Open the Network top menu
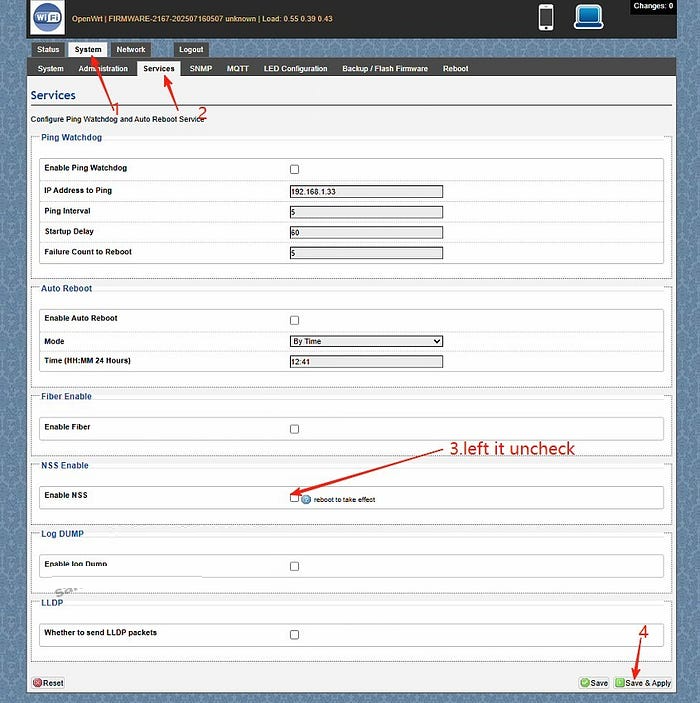The width and height of the screenshot is (700, 703). pos(130,49)
